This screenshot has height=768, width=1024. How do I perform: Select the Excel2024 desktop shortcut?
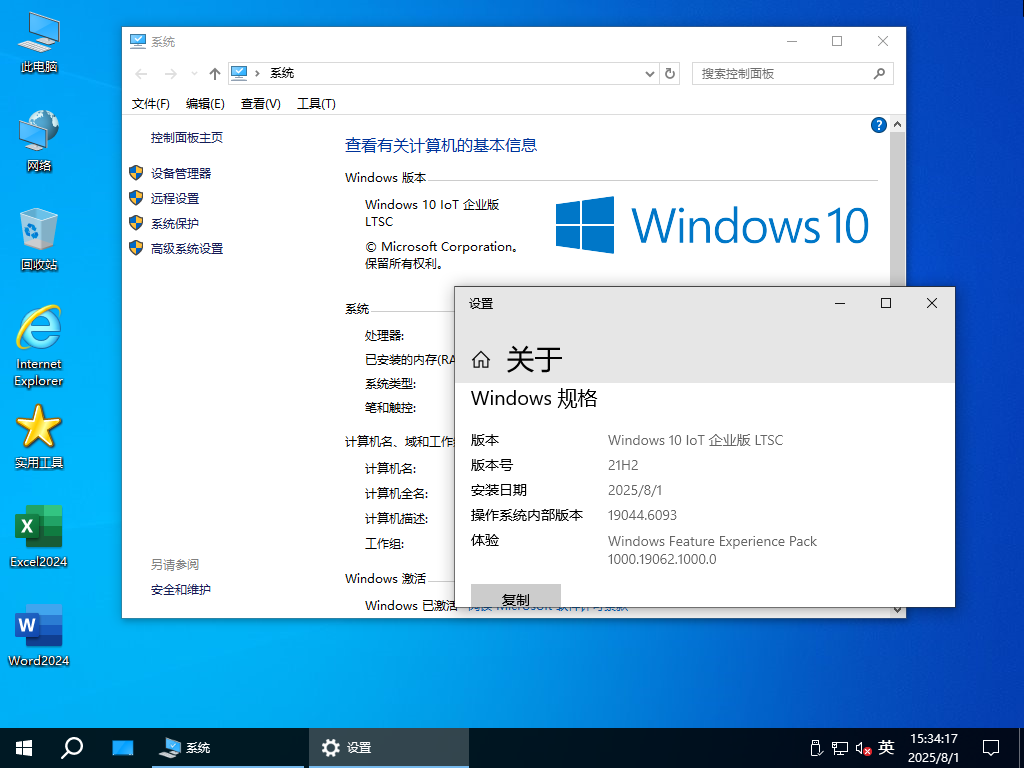click(x=39, y=536)
